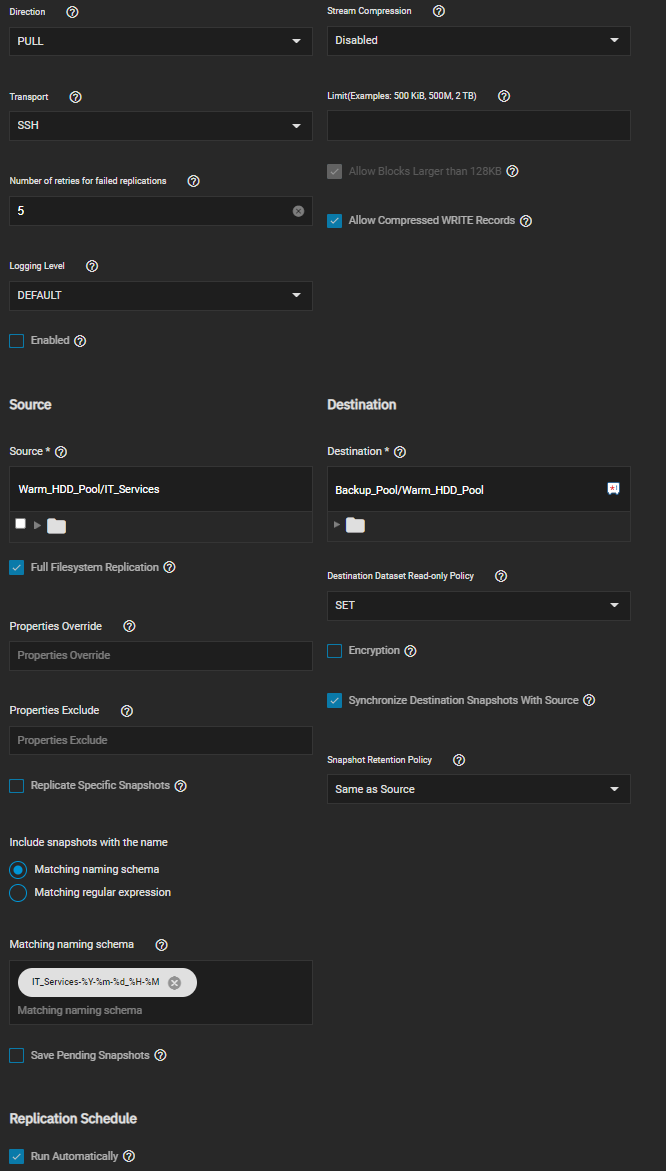Click the IT_Services-%Y-%m-%d_%H-%M chip text
666x1171 pixels.
(96, 982)
